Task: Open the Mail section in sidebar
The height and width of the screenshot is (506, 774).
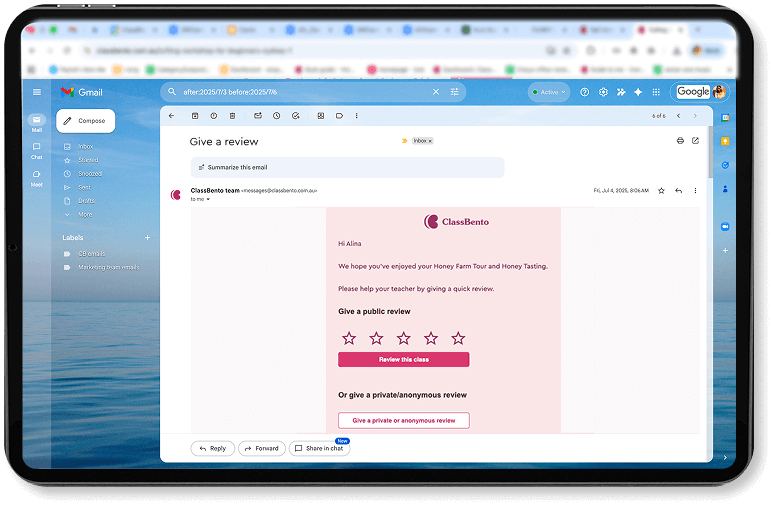Action: point(37,123)
